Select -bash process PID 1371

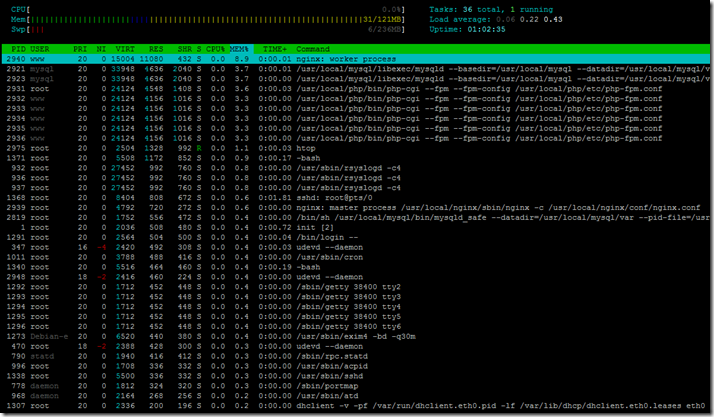(x=356, y=158)
